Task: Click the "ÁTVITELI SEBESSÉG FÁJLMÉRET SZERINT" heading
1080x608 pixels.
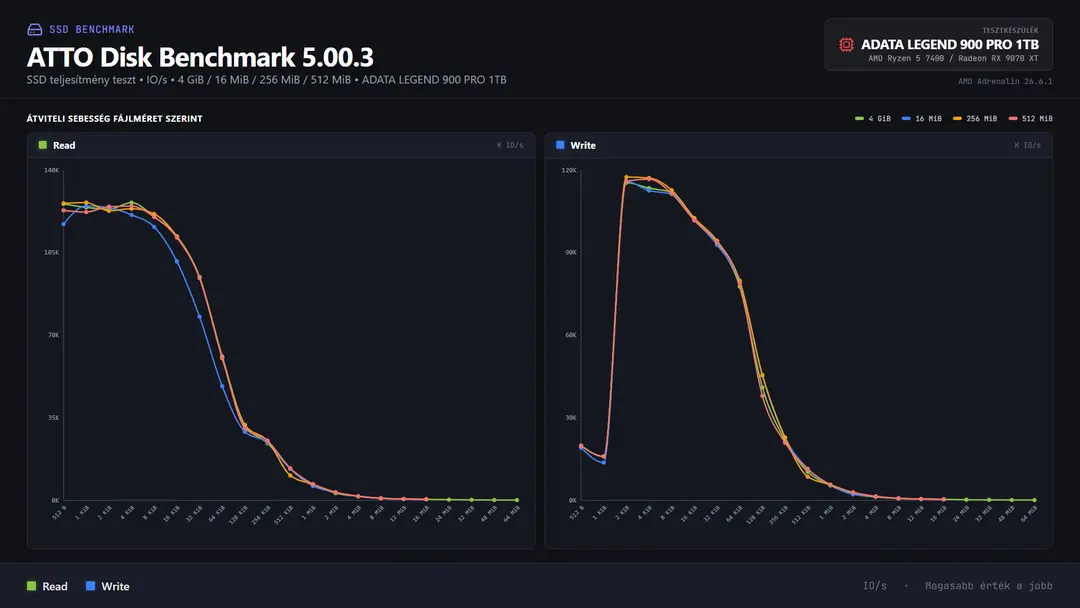Action: coord(114,118)
